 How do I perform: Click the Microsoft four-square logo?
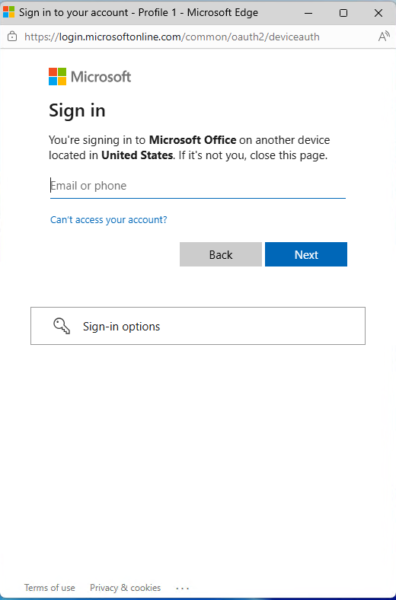(x=57, y=77)
